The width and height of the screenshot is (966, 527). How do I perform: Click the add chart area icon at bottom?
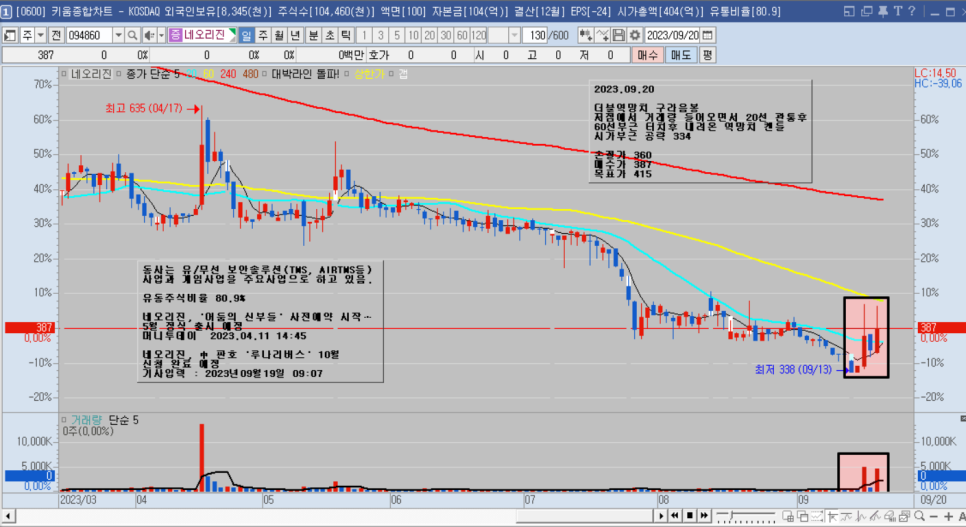point(788,516)
